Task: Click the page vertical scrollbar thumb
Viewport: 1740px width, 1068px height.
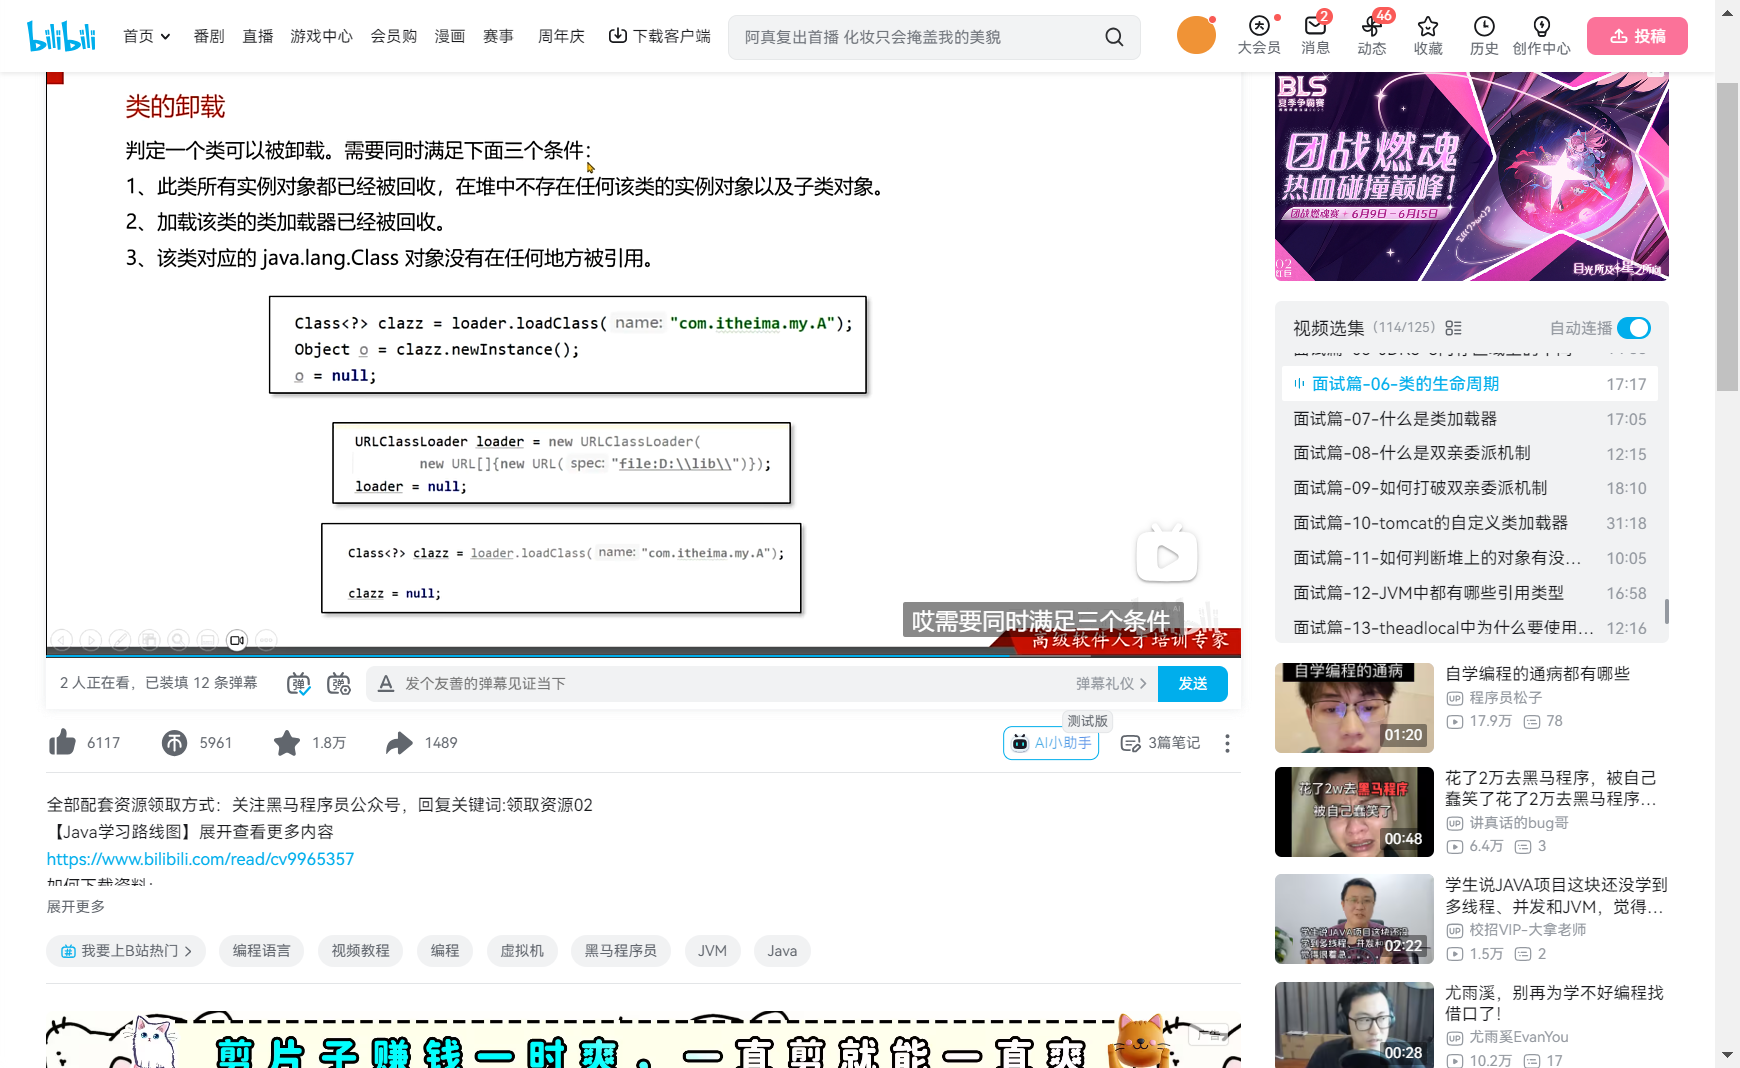Action: click(1727, 236)
